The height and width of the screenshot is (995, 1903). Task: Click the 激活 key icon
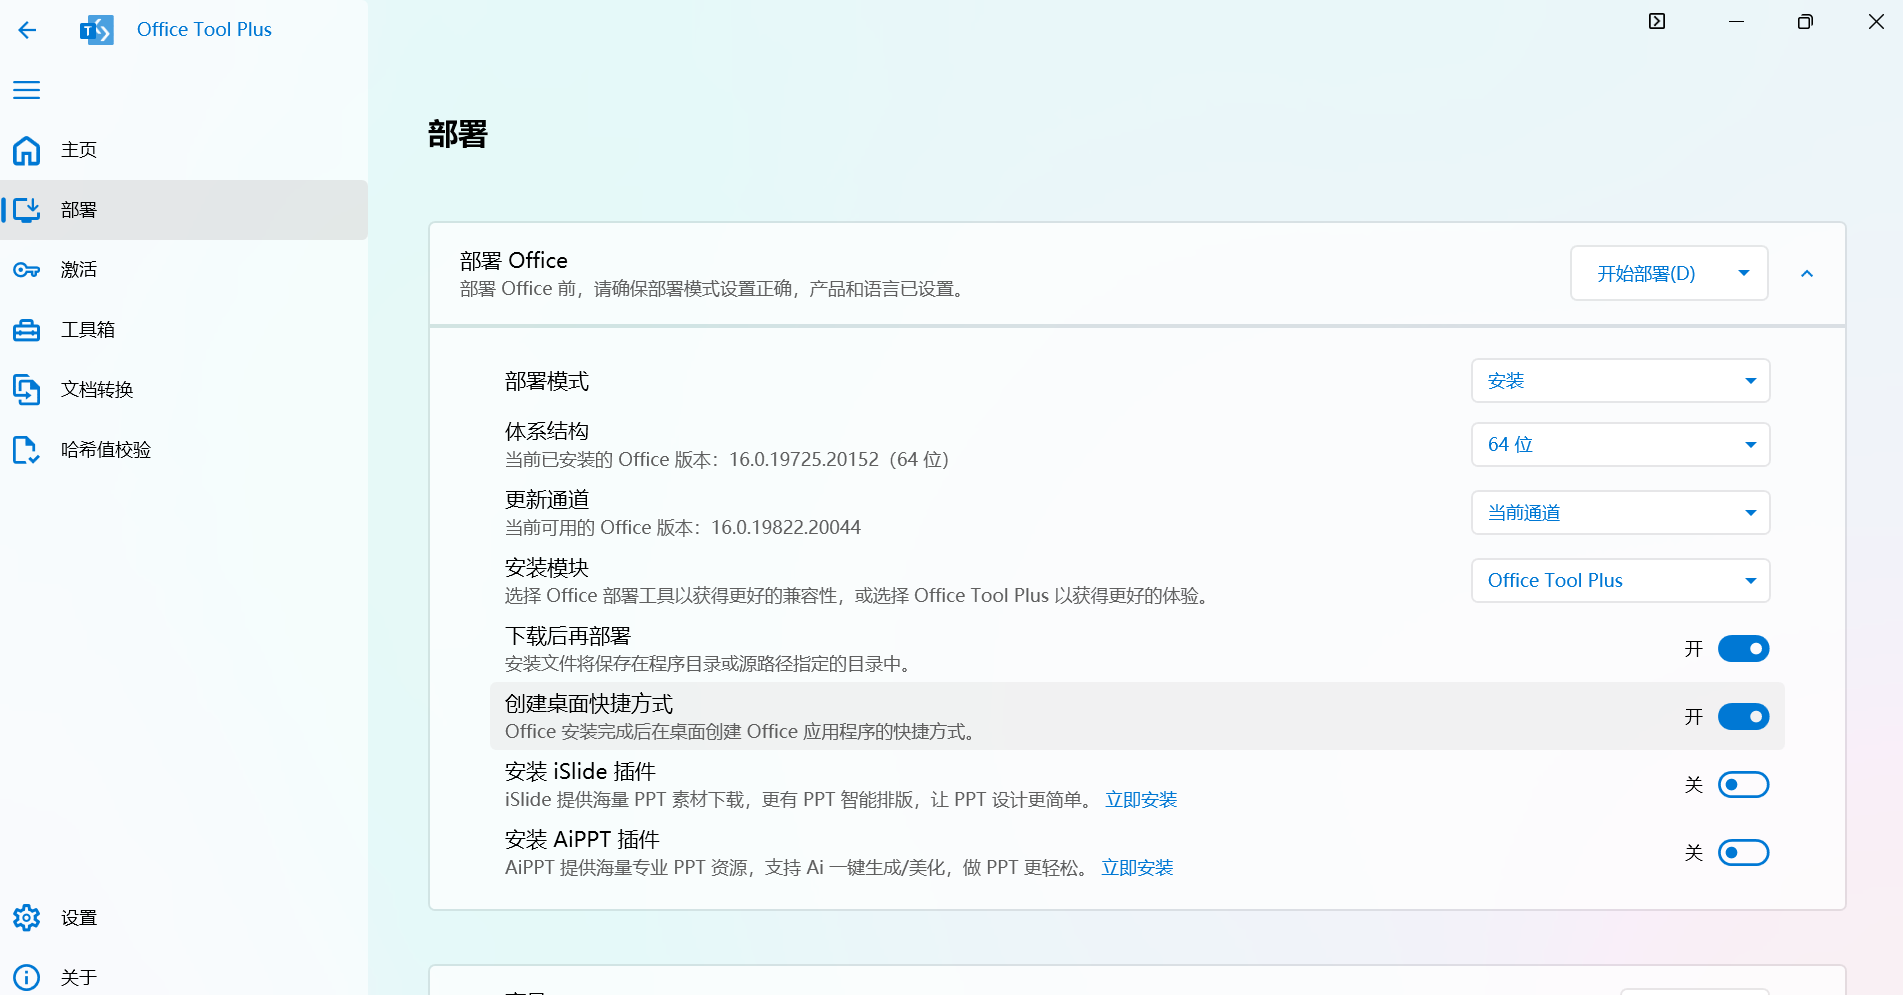tap(27, 270)
